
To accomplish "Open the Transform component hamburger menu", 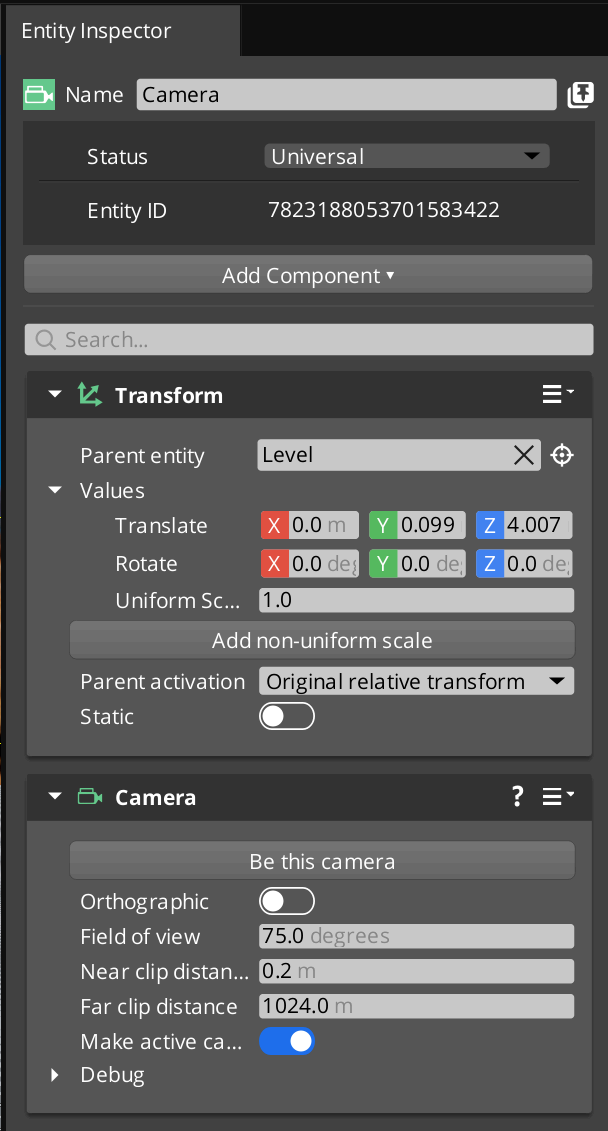I will (557, 395).
